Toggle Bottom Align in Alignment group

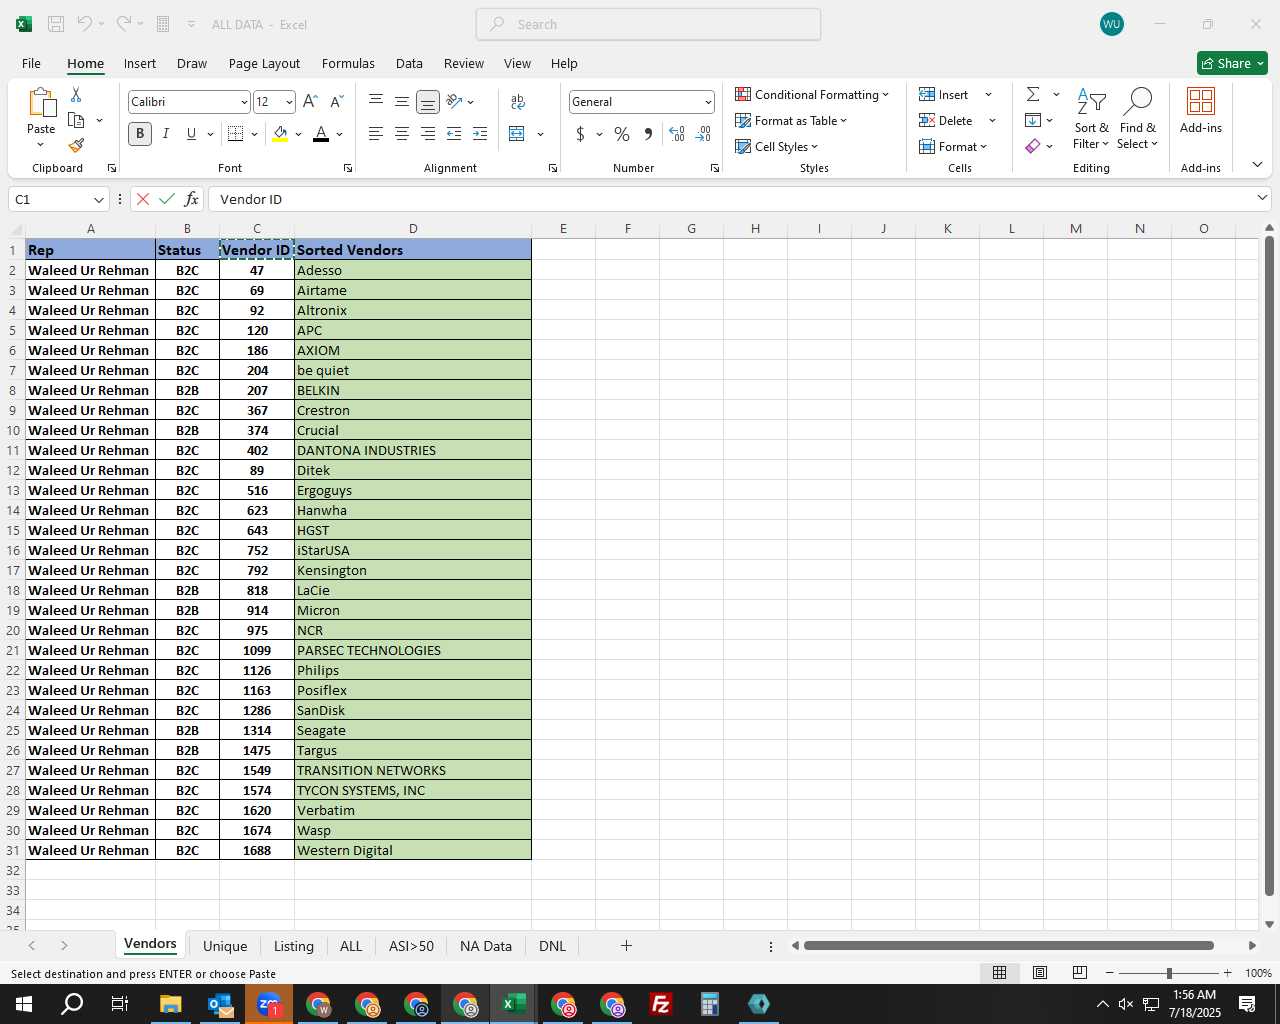(x=428, y=101)
